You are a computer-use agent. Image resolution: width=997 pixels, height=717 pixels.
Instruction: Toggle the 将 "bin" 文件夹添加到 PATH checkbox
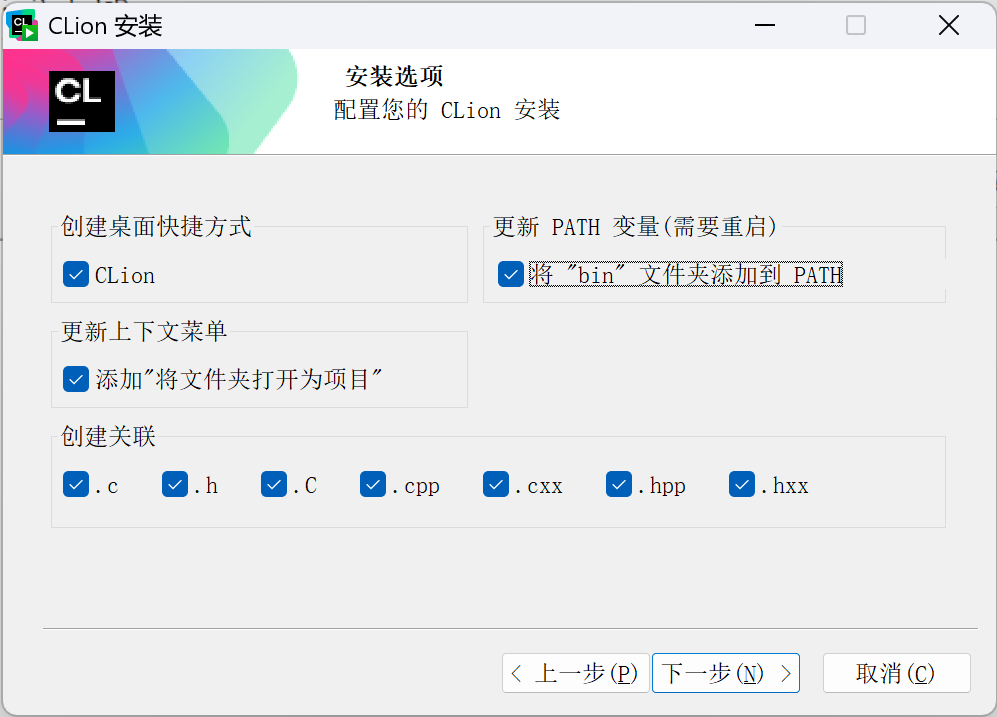pos(510,274)
